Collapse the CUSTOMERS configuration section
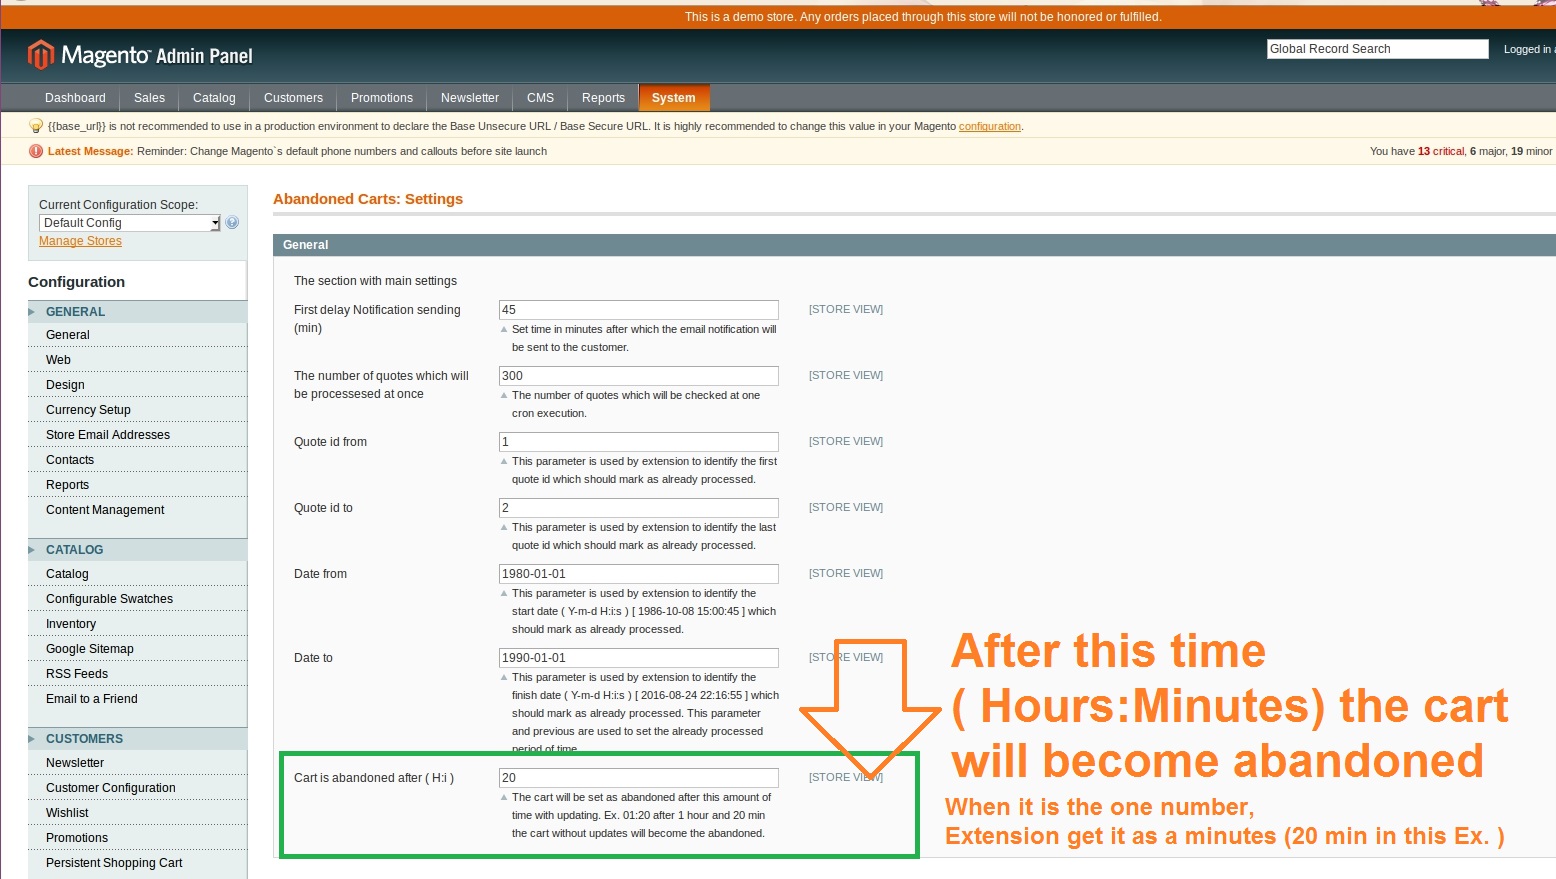Screen dimensions: 1556x879 click(137, 739)
